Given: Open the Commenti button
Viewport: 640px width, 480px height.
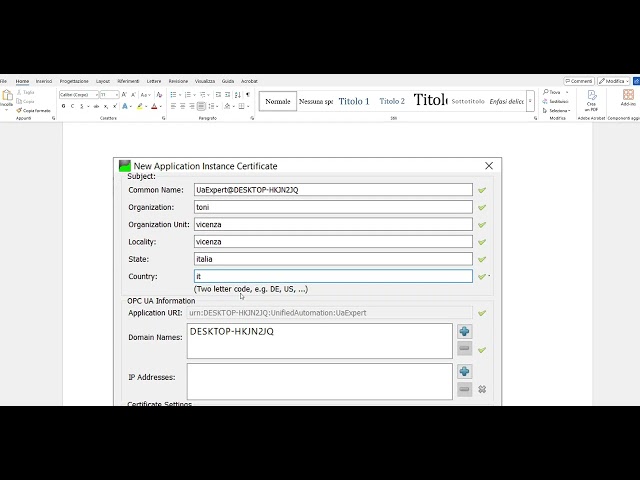Looking at the screenshot, I should tap(579, 81).
